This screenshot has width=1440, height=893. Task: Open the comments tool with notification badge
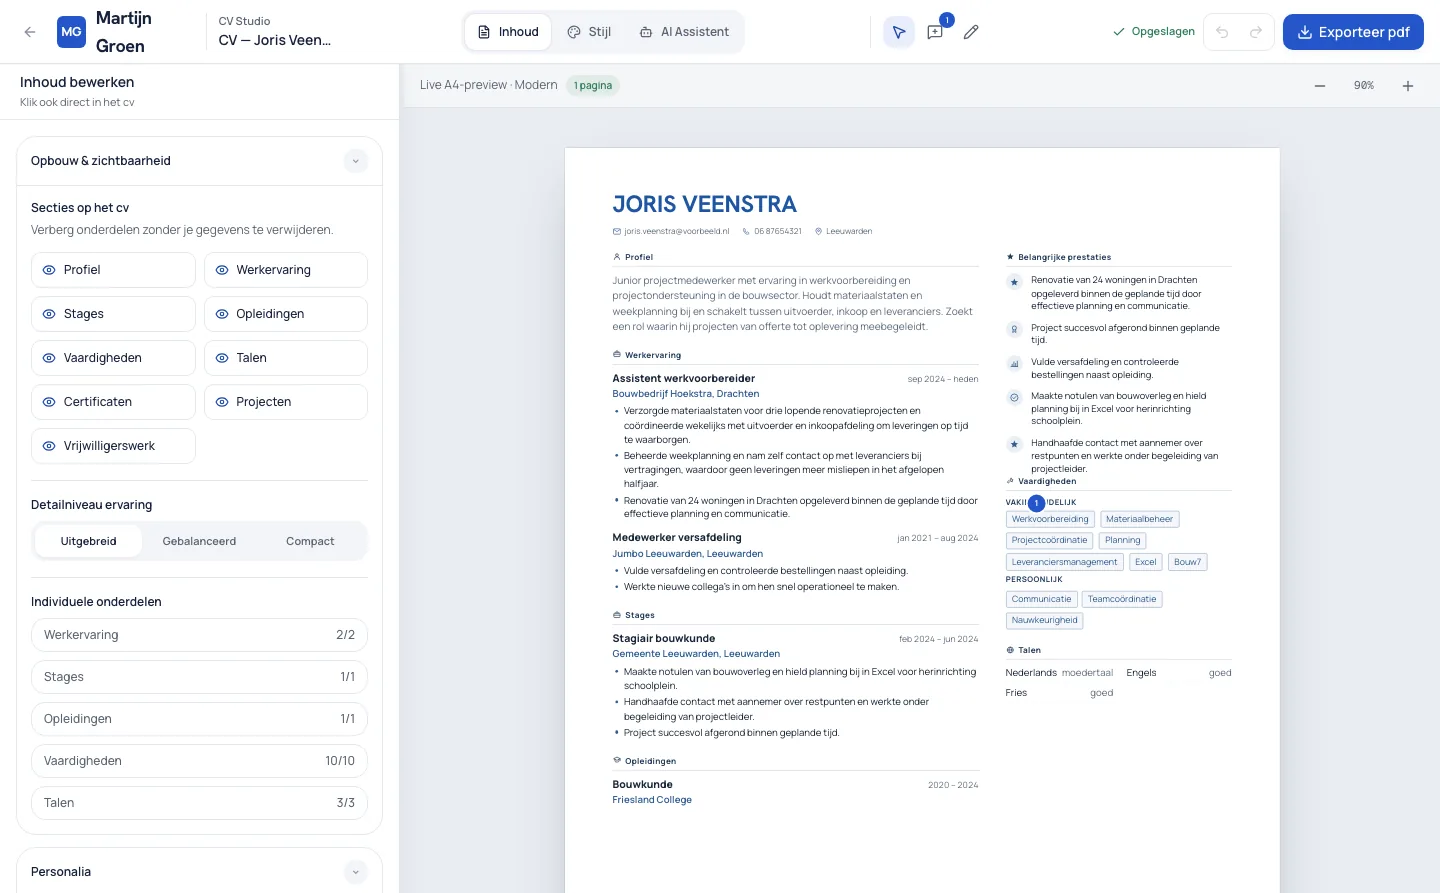(x=935, y=32)
